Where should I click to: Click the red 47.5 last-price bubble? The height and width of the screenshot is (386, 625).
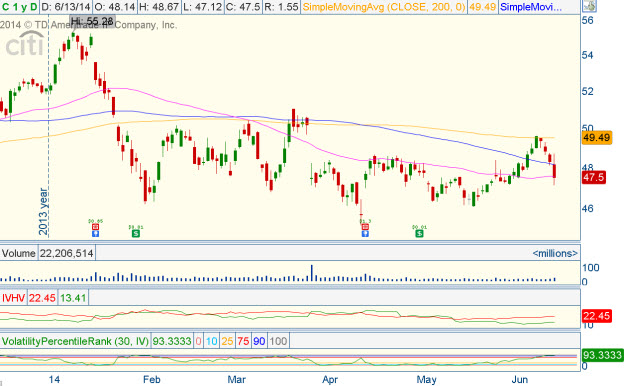point(594,177)
